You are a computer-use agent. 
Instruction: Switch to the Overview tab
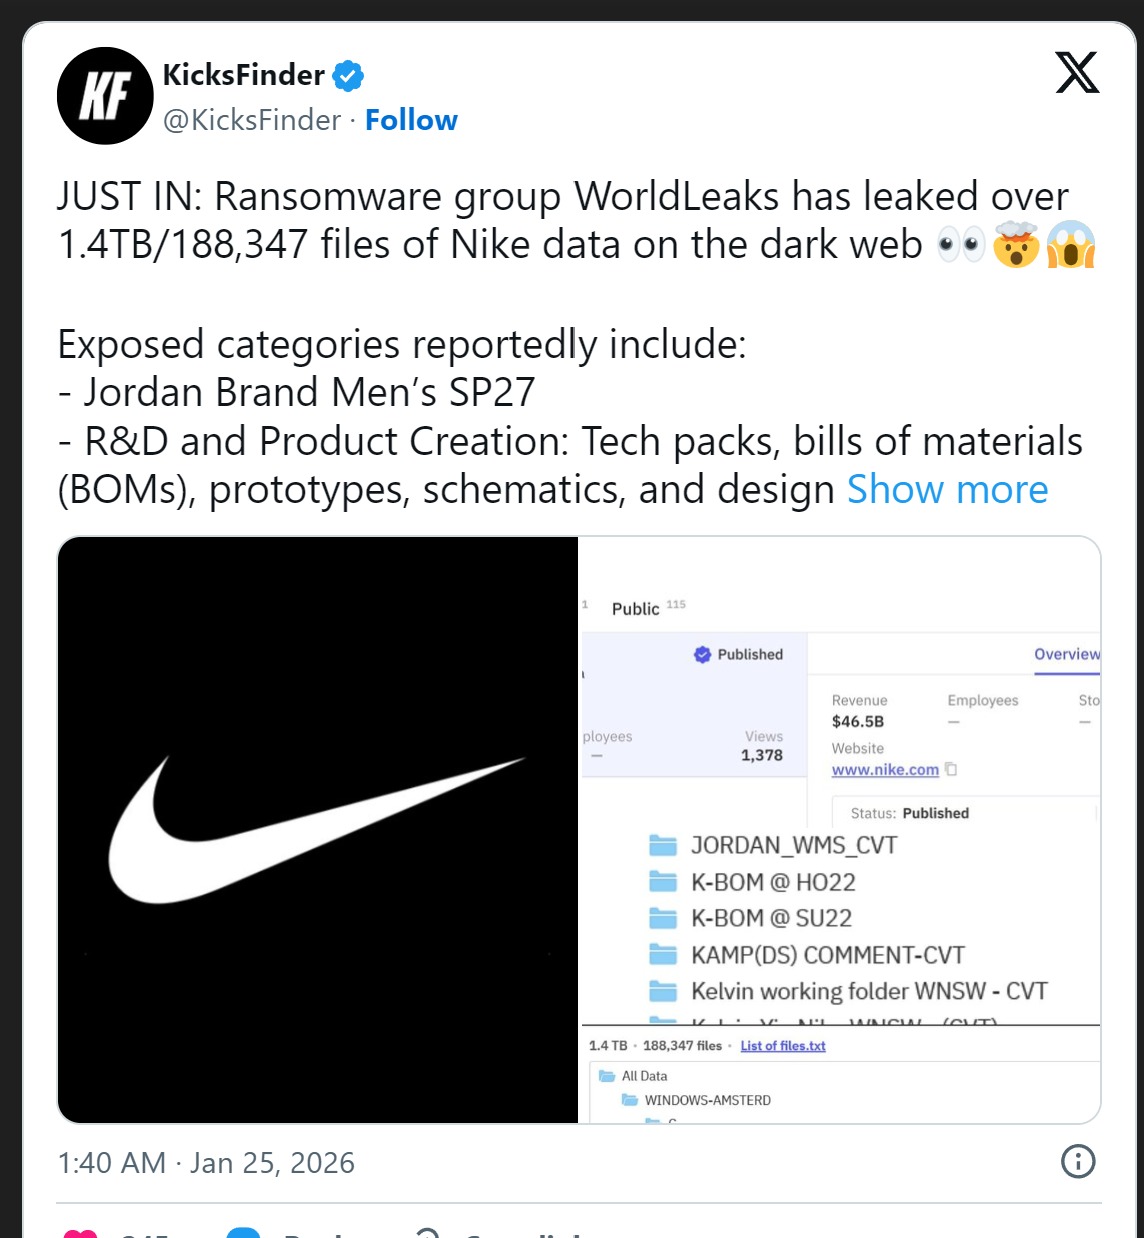[x=1066, y=654]
